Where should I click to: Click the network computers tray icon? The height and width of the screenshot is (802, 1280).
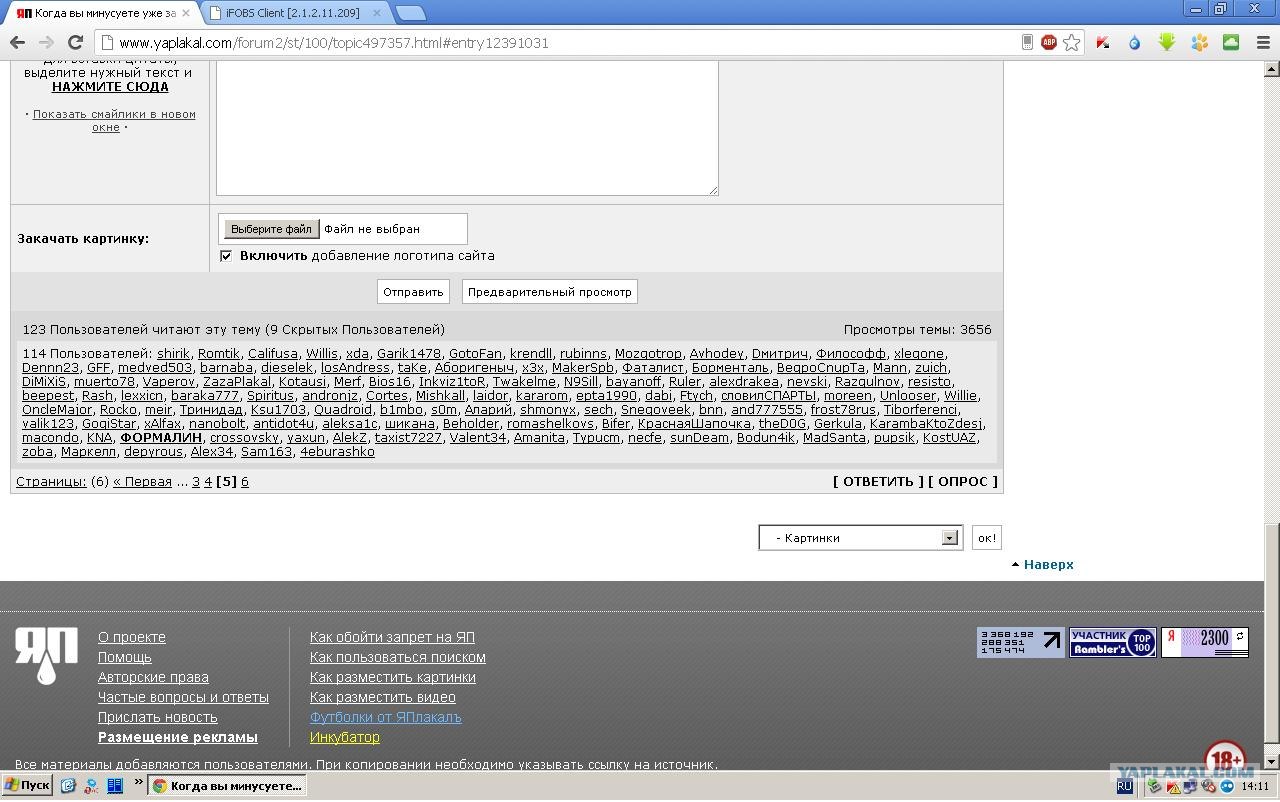[1192, 787]
